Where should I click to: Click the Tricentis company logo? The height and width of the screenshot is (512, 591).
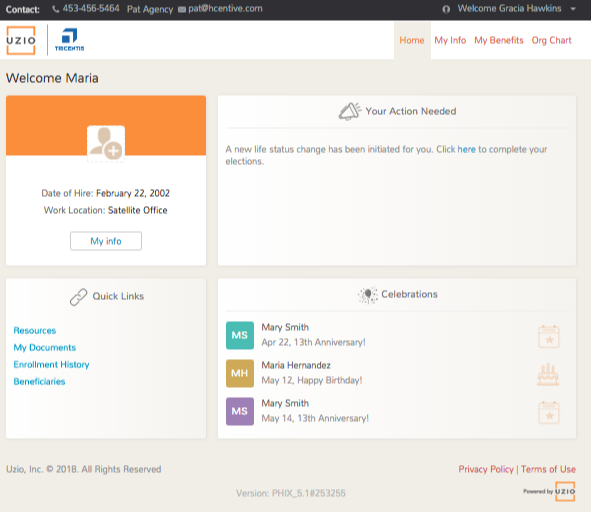[69, 40]
